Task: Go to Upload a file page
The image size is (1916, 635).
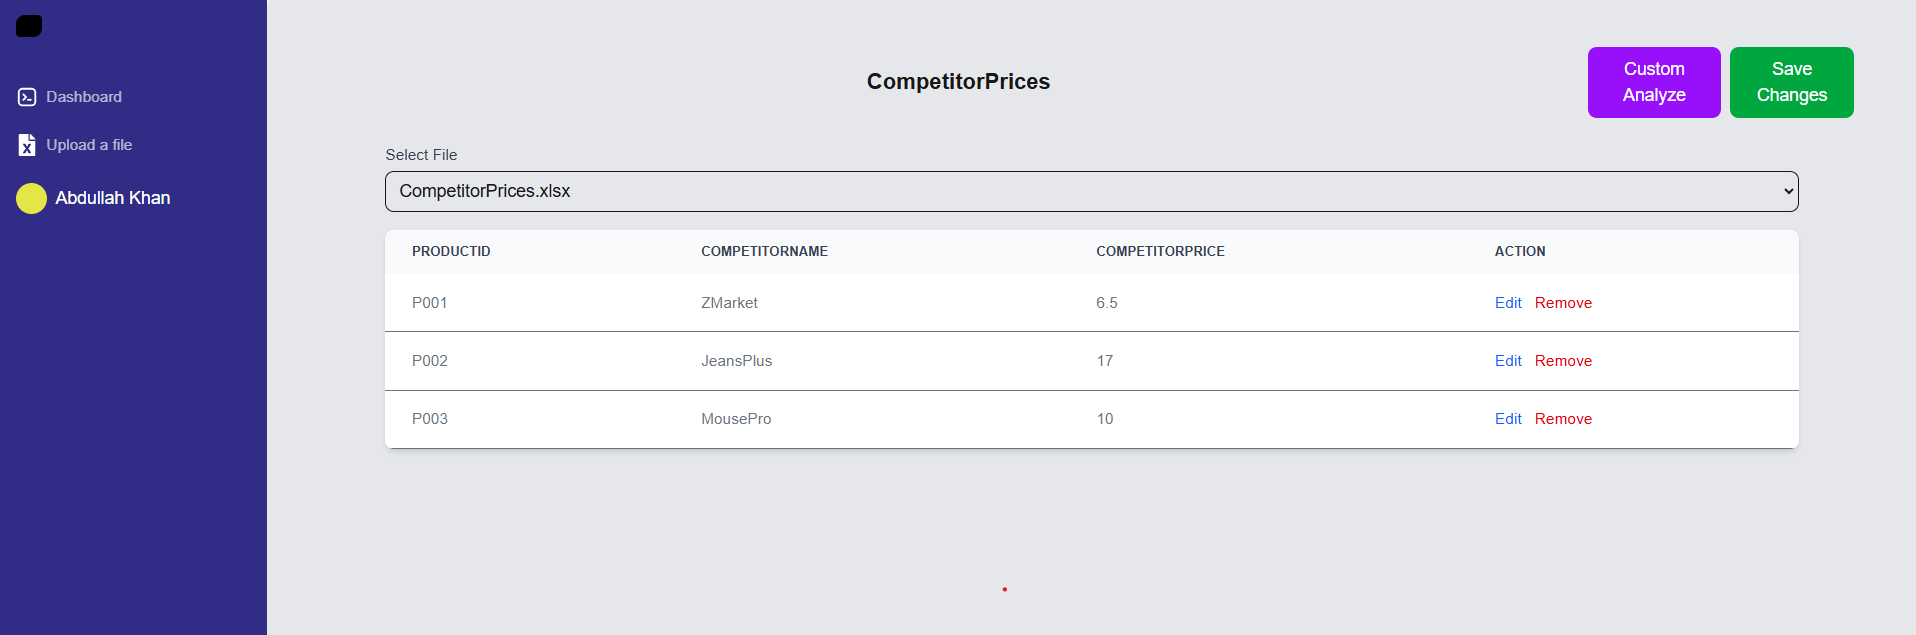Action: point(89,145)
